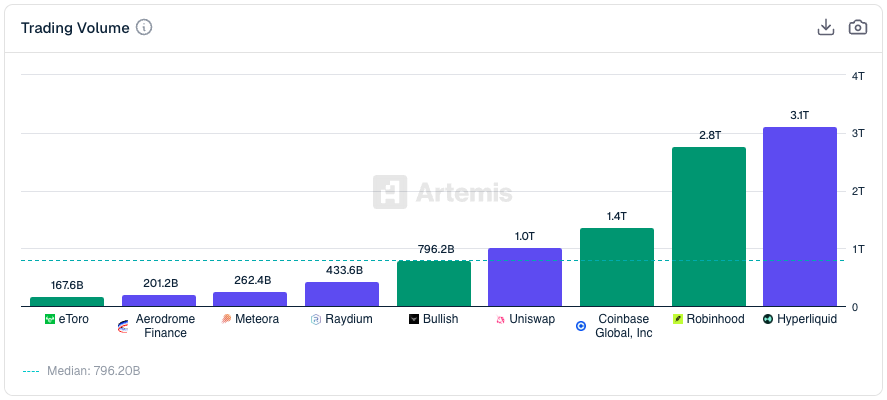Click the Median: 796.20B legend entry
The width and height of the screenshot is (887, 400).
pyautogui.click(x=81, y=371)
